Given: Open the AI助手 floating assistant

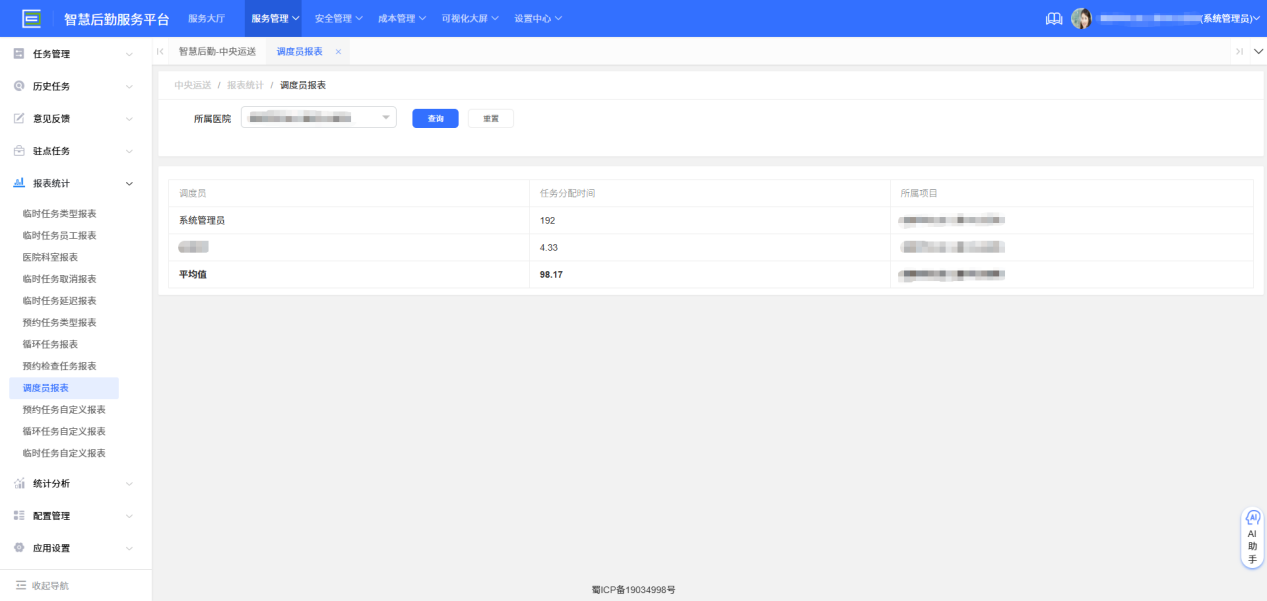Looking at the screenshot, I should tap(1252, 538).
